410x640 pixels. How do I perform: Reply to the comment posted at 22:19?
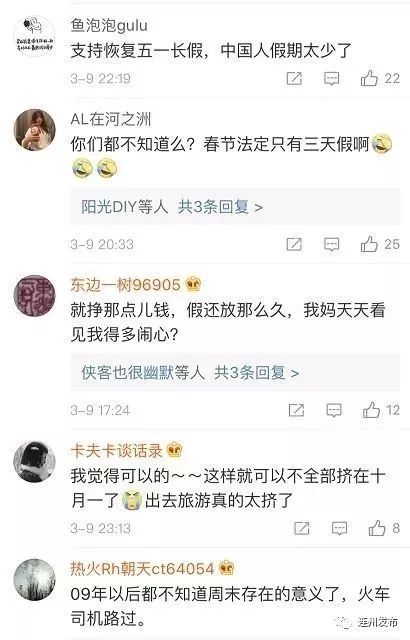(331, 78)
